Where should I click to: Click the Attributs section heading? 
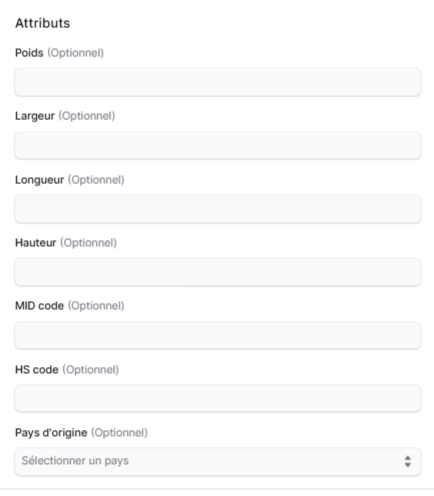coord(43,23)
